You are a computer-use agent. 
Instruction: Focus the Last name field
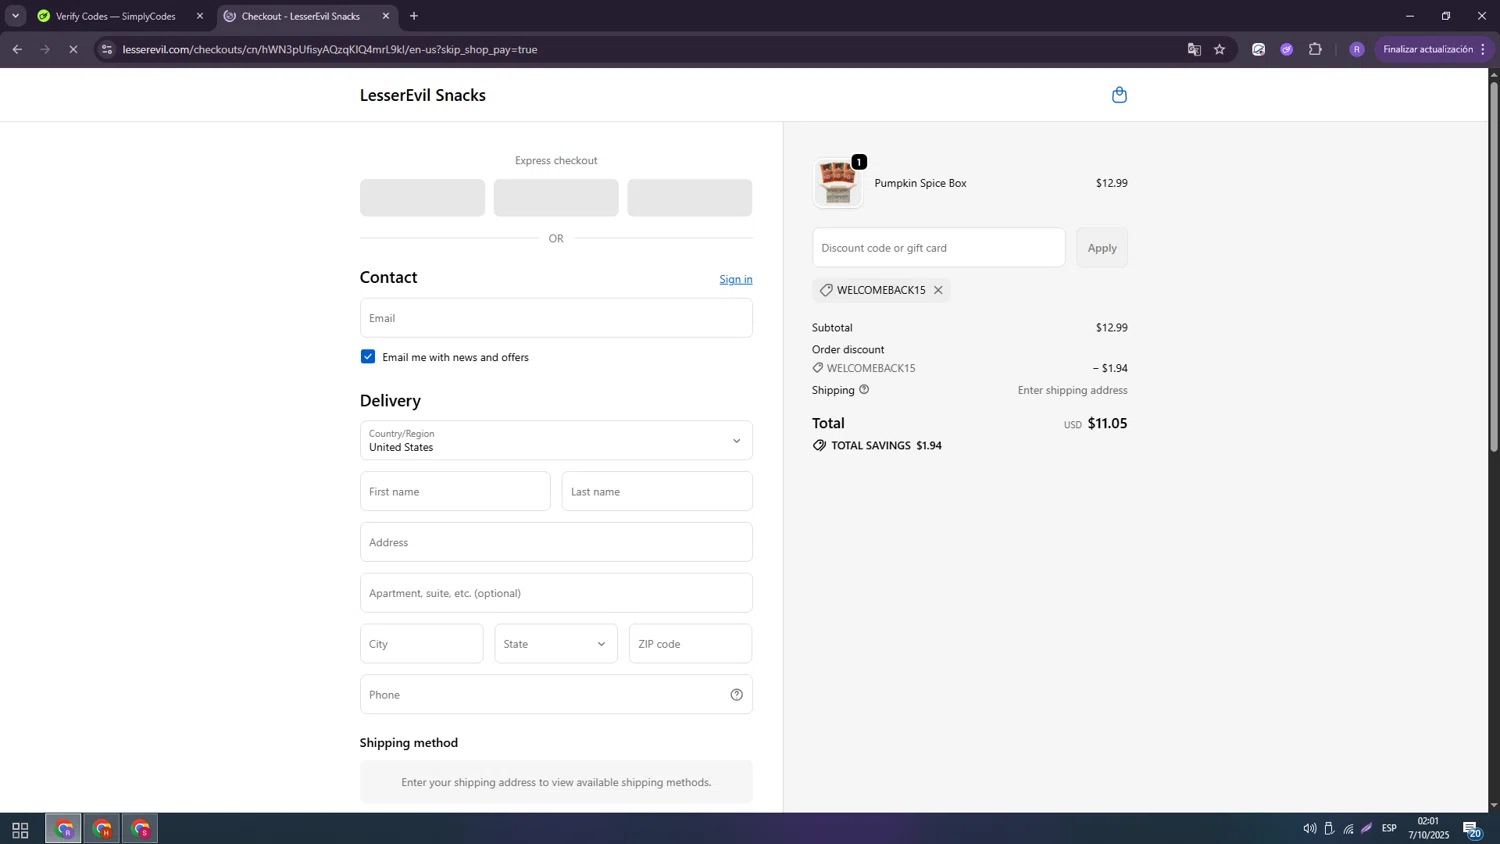click(657, 491)
